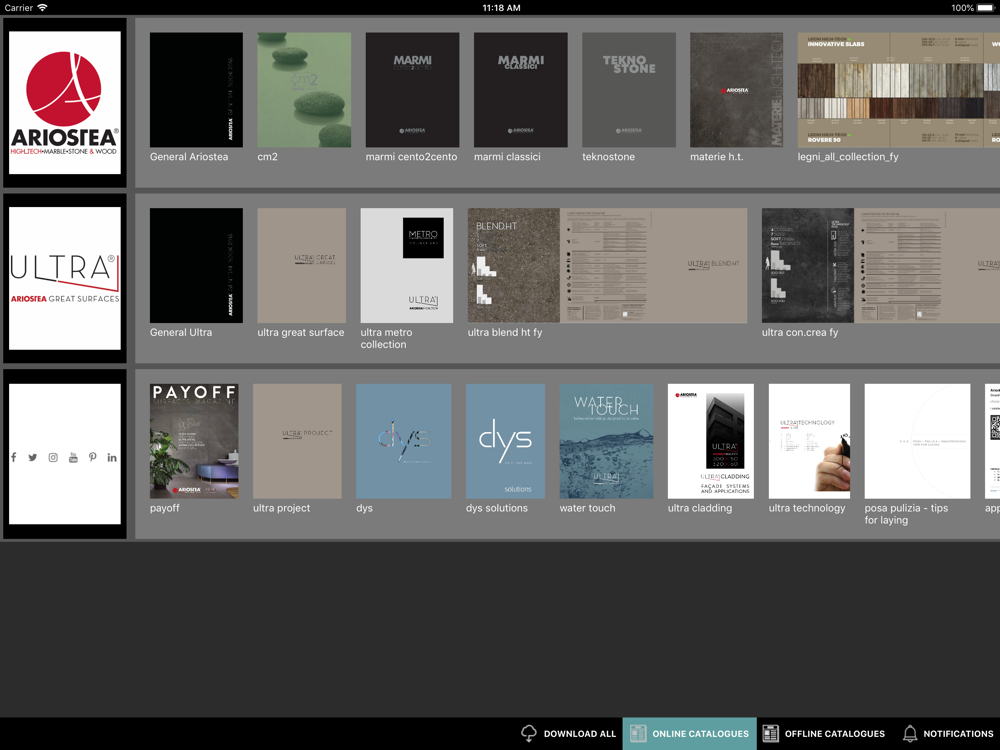Open General Ultra catalogue cover
The height and width of the screenshot is (750, 1000).
point(196,265)
